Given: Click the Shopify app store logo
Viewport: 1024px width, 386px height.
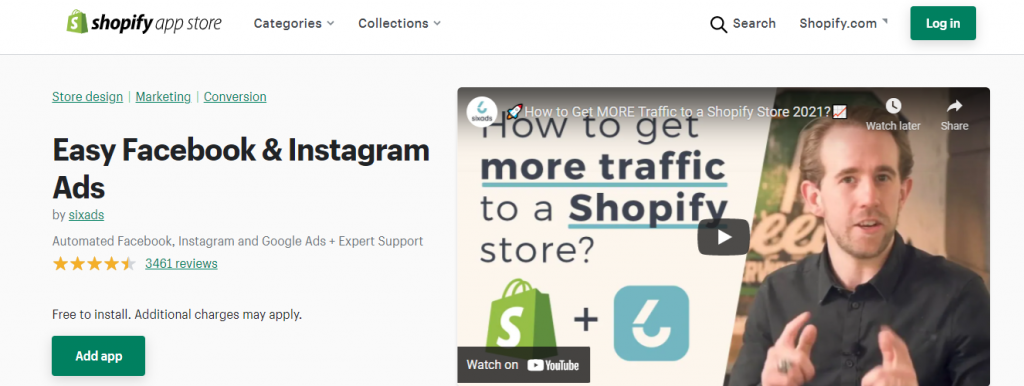Looking at the screenshot, I should 144,23.
